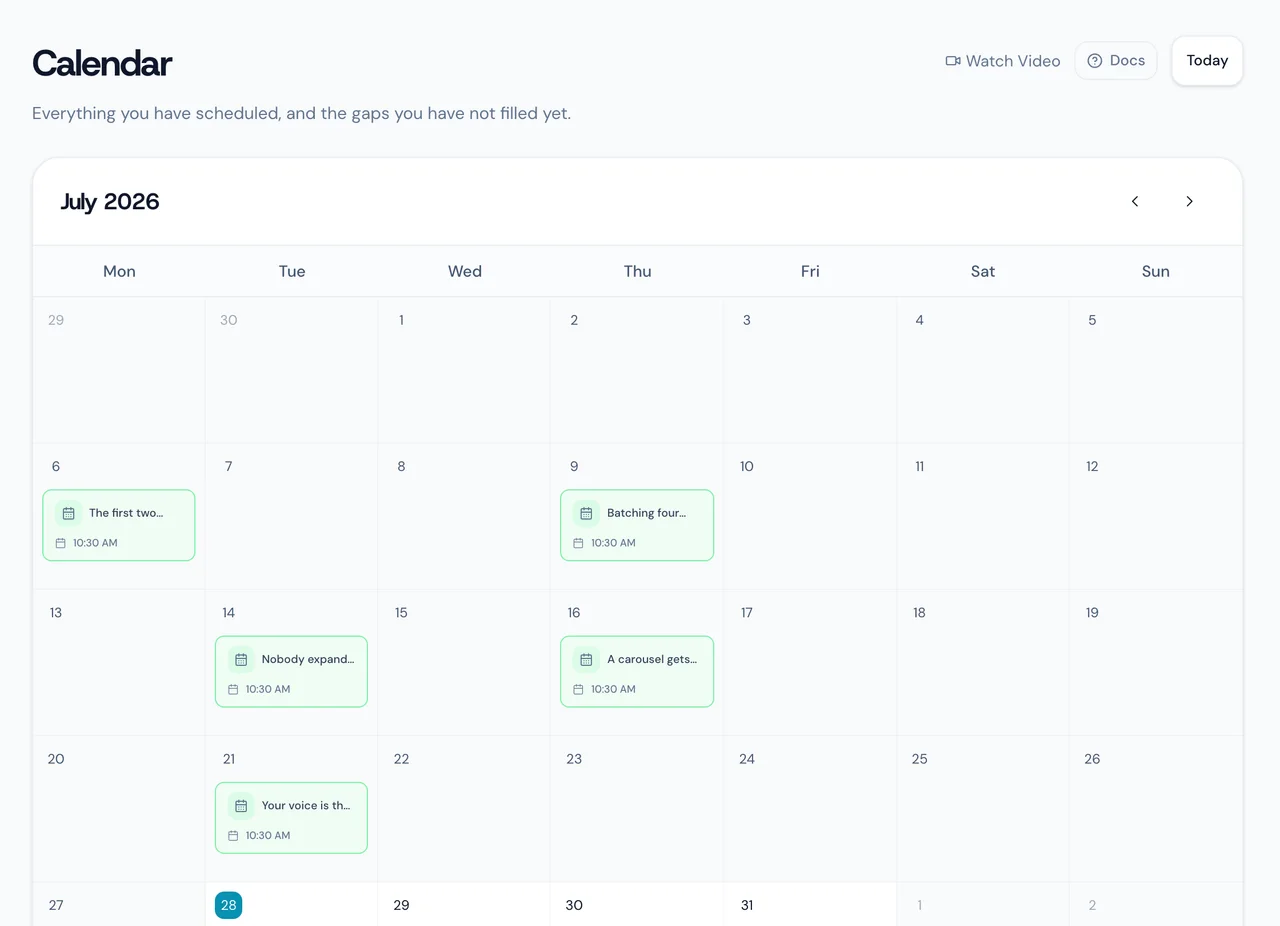Click 10:30 AM time on July 21 event
1280x926 pixels.
point(268,835)
